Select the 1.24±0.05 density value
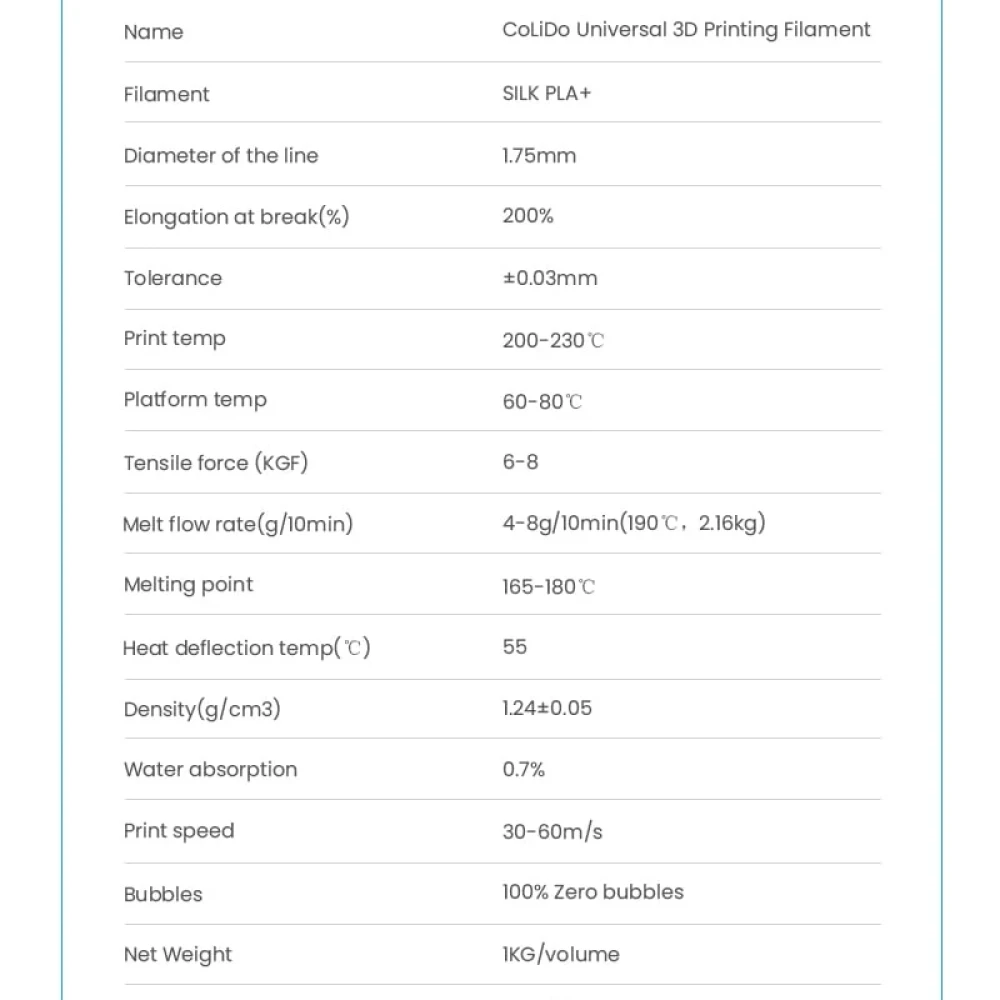 (x=547, y=708)
